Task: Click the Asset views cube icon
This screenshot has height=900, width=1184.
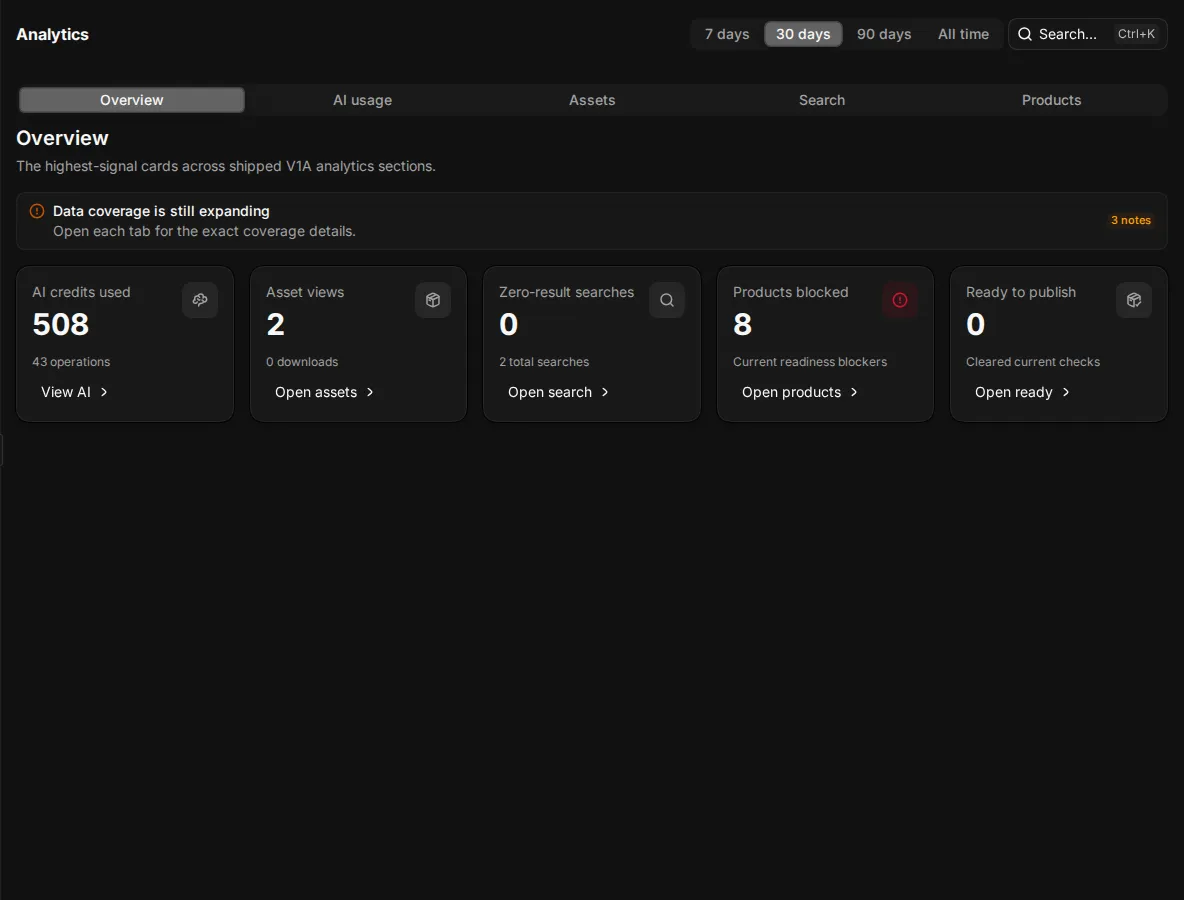Action: 433,300
